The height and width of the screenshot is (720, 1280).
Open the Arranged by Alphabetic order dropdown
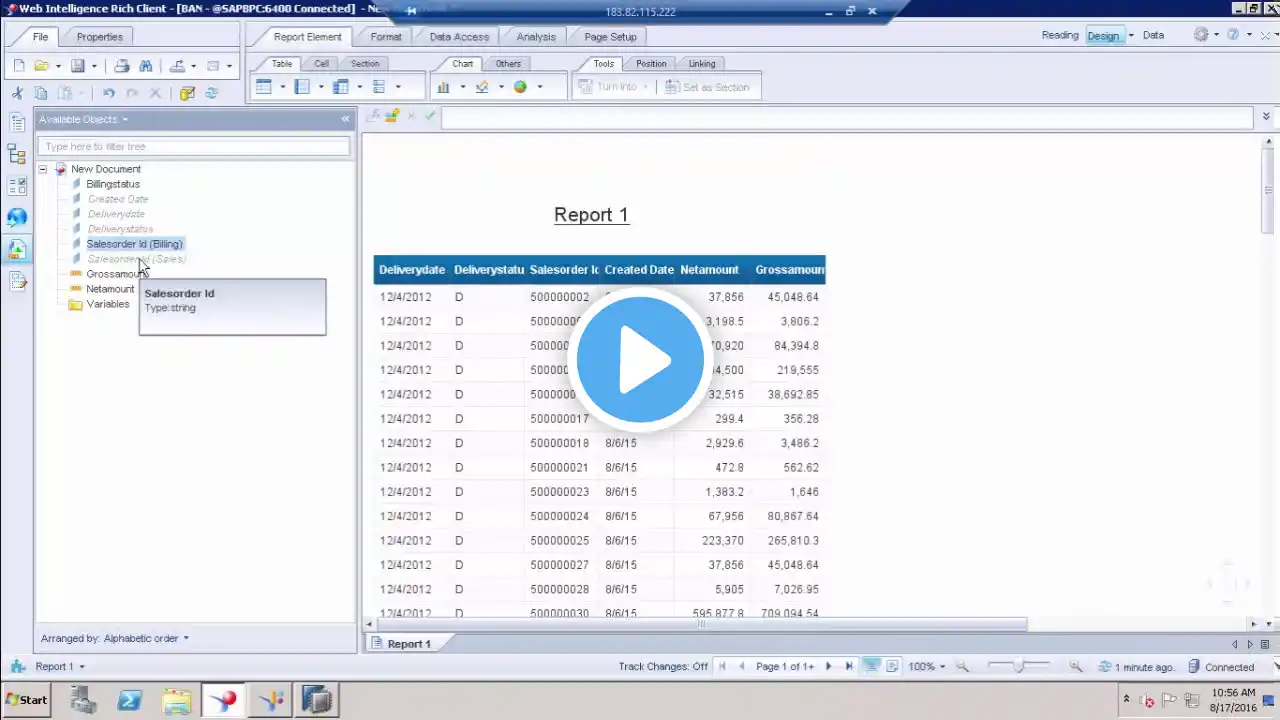point(115,638)
